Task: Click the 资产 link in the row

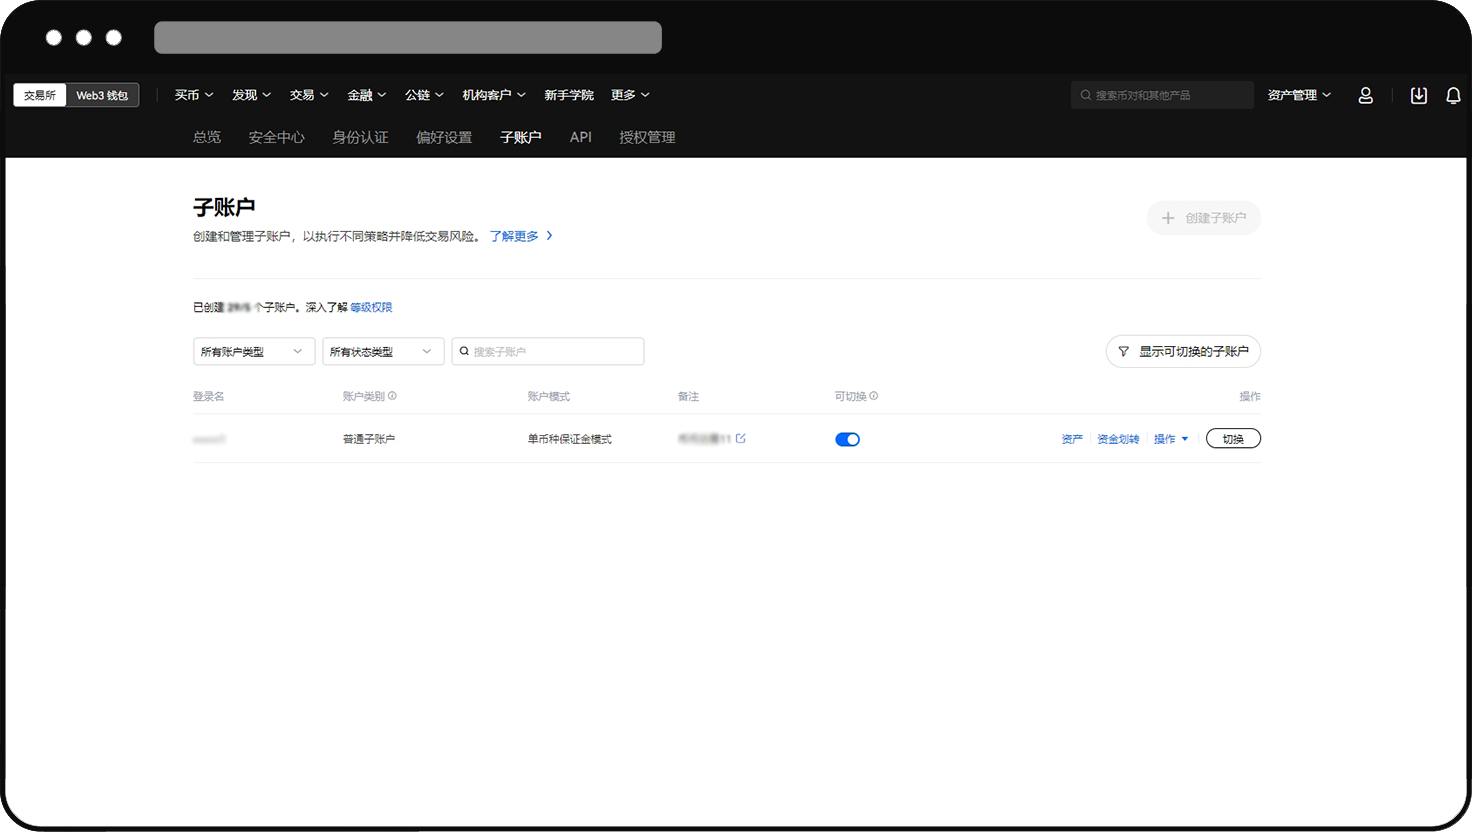Action: click(1072, 439)
